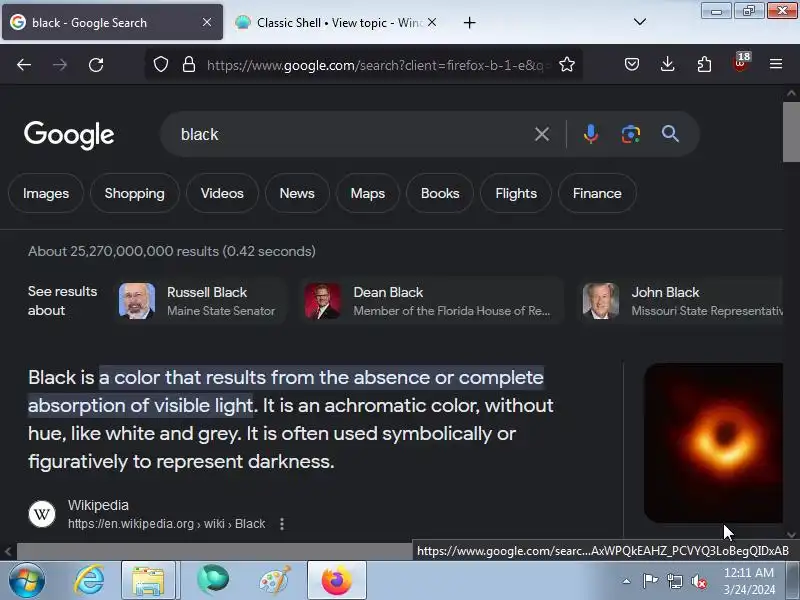
Task: Click the muted volume tray icon
Action: [x=698, y=581]
